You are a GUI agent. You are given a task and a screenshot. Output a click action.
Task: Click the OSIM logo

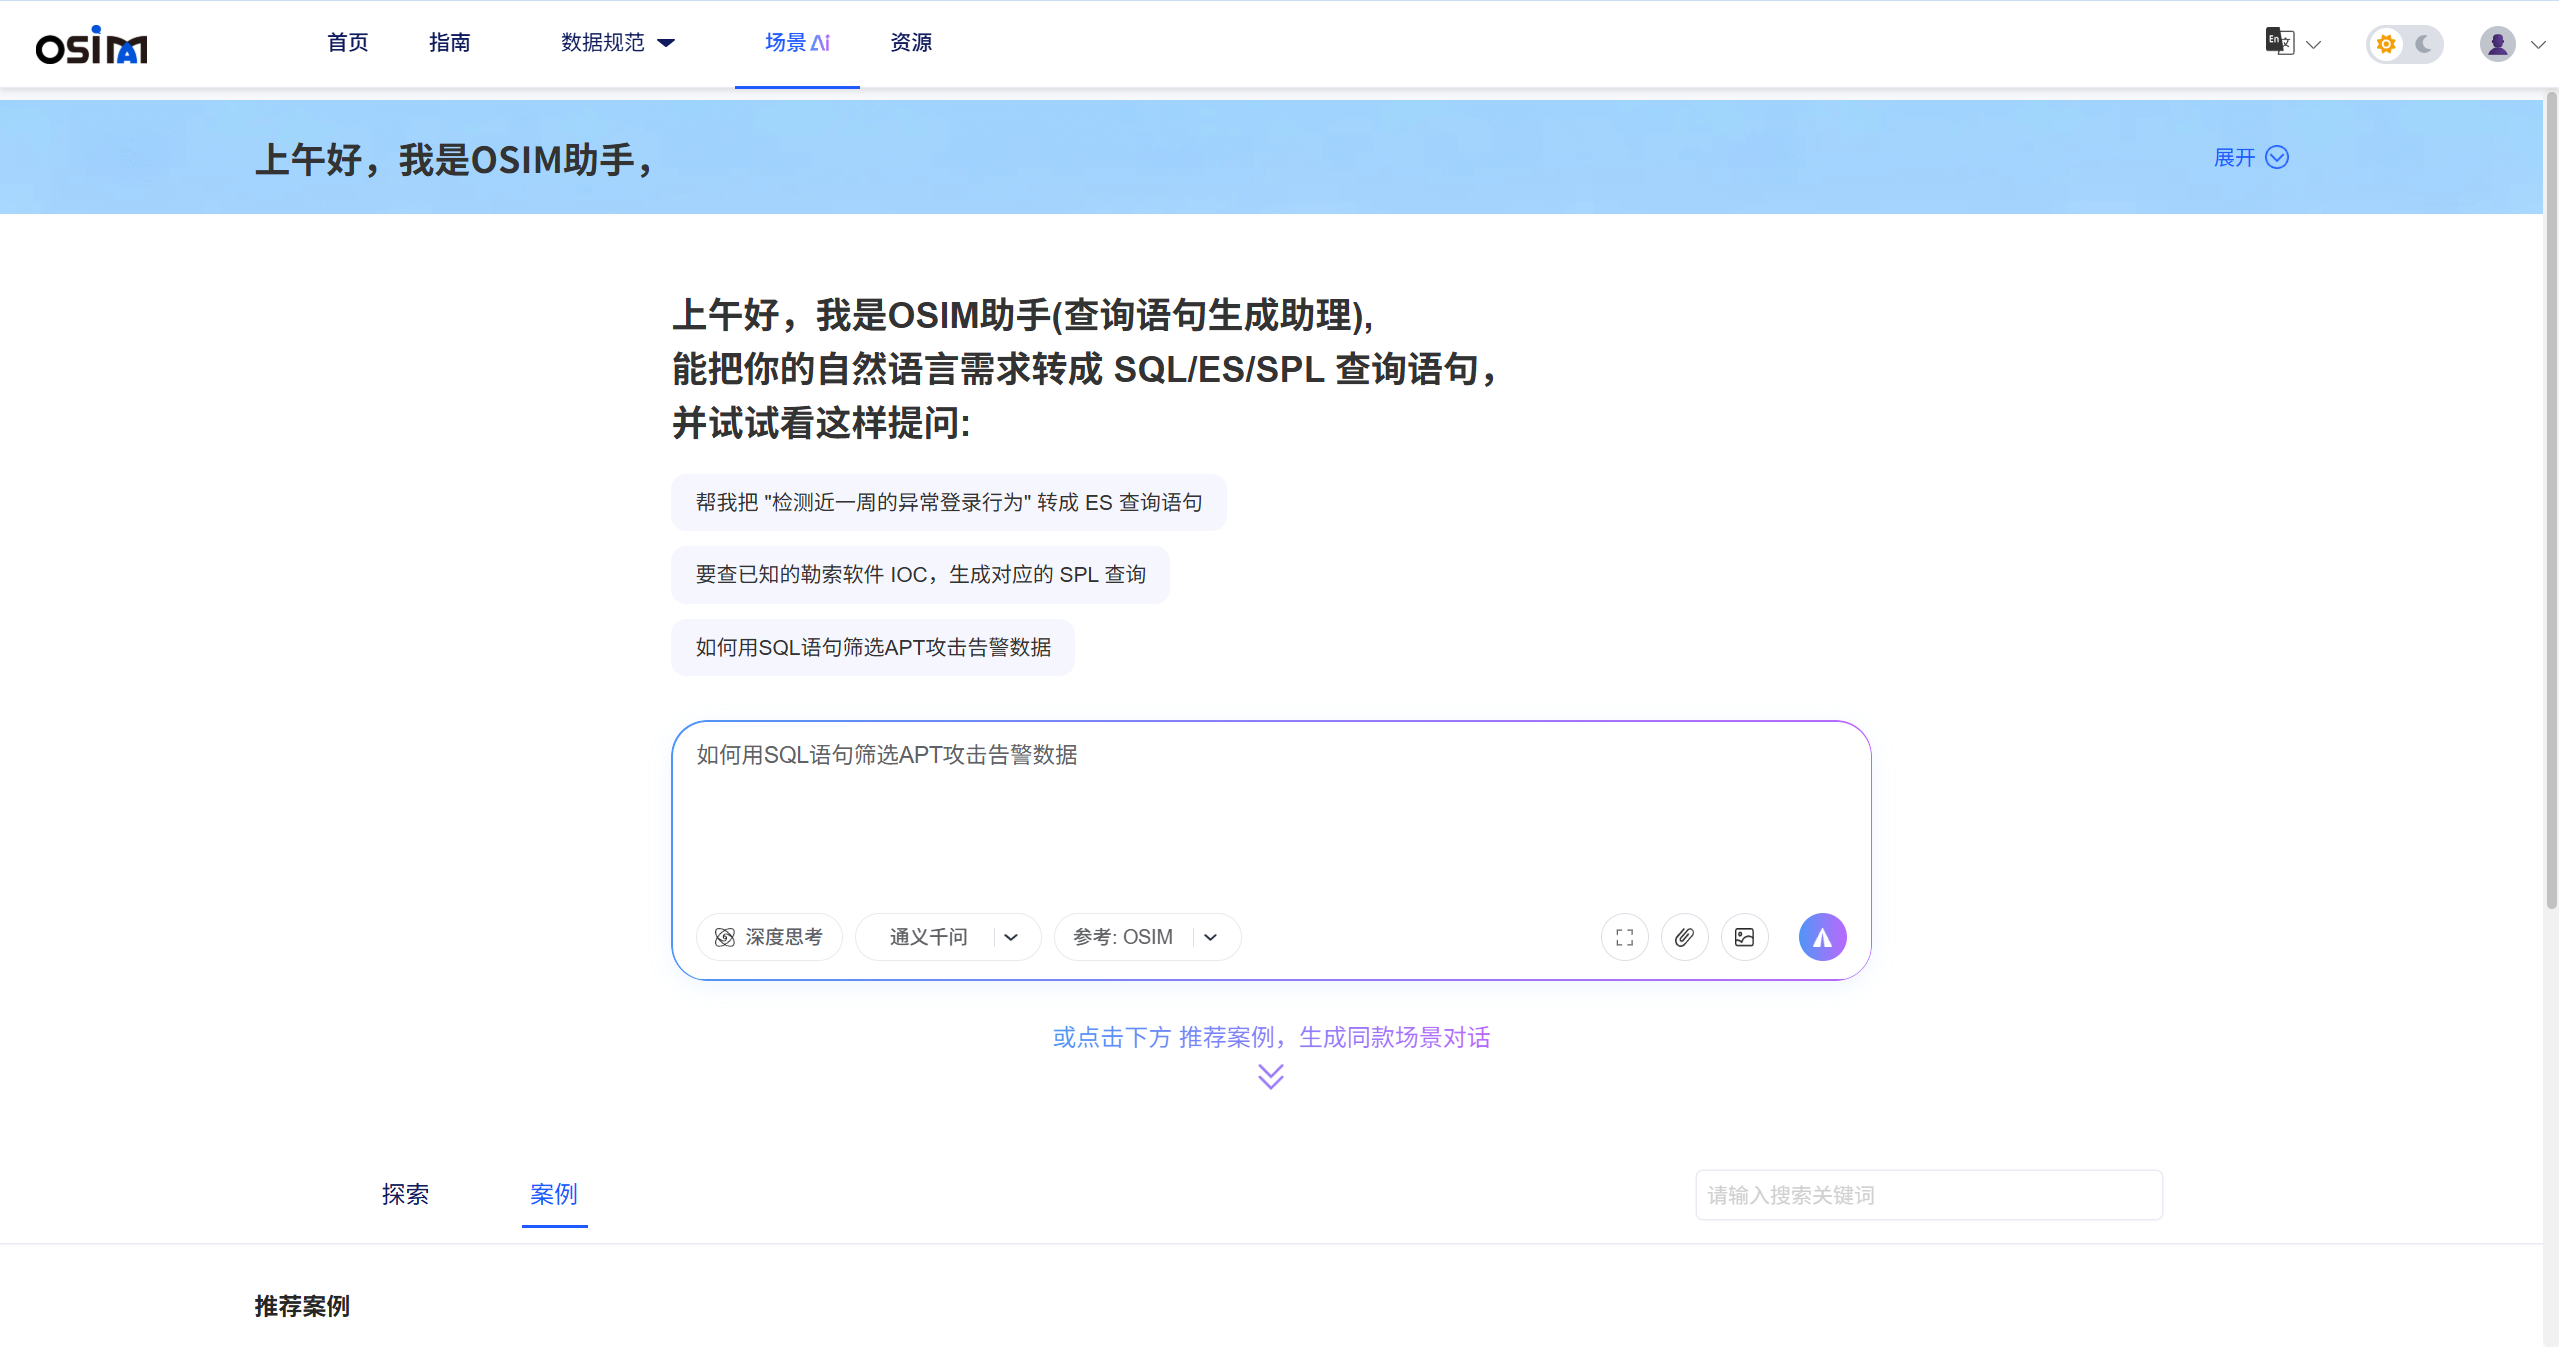click(91, 45)
